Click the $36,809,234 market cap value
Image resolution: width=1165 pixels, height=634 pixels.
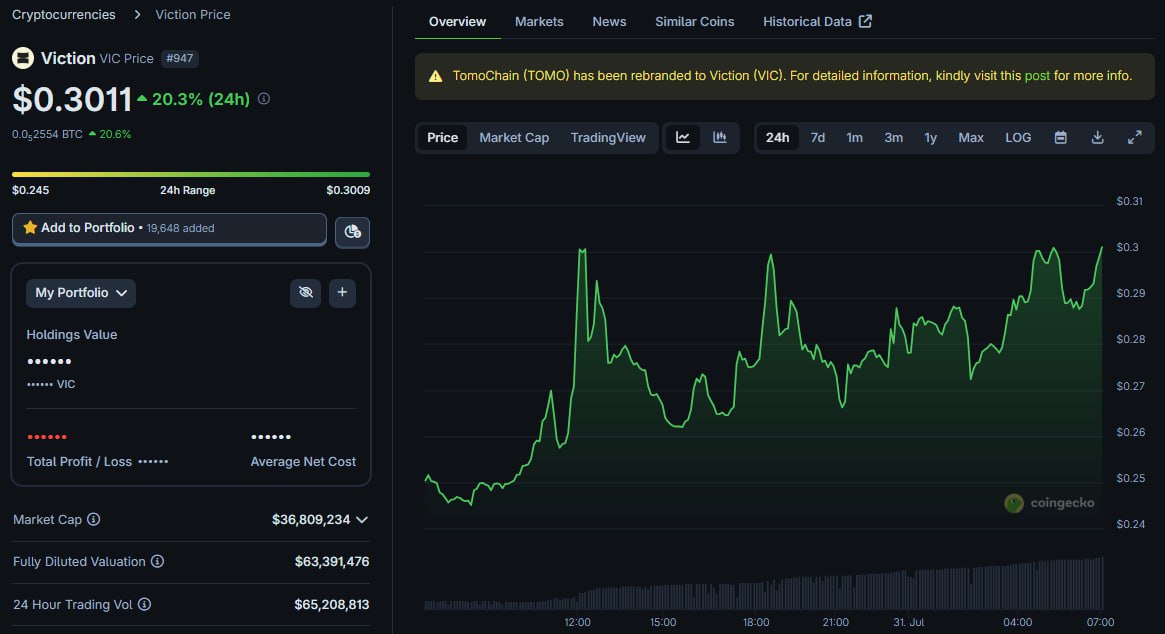[x=311, y=520]
